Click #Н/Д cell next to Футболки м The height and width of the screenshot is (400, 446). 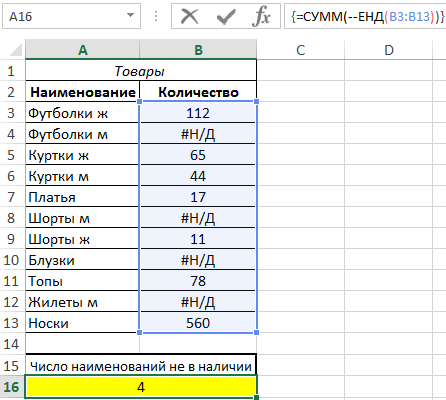[x=198, y=134]
